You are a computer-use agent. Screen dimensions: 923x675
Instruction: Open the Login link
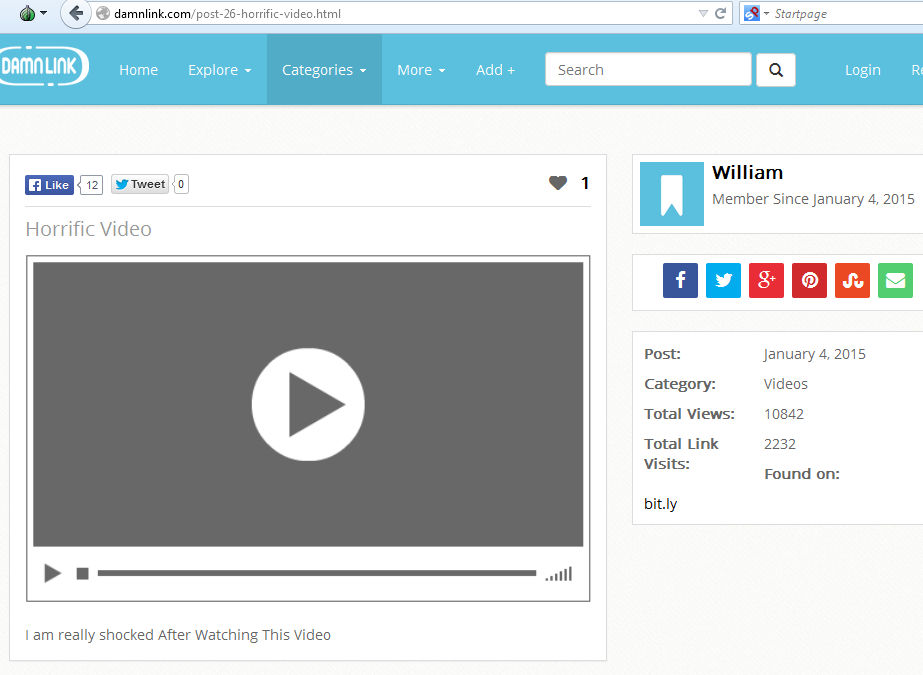[862, 70]
